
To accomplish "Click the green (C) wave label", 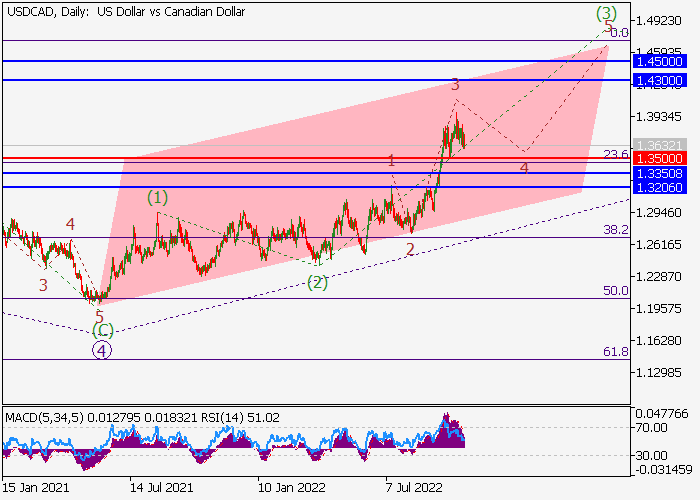I will [103, 330].
